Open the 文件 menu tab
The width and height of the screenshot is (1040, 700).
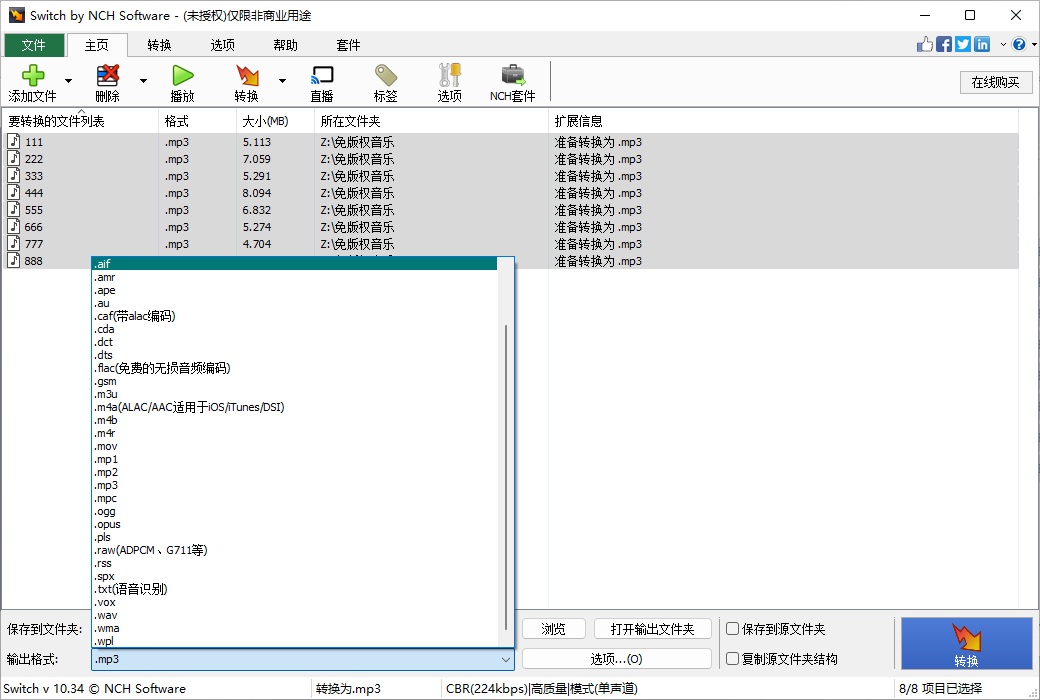pos(34,45)
